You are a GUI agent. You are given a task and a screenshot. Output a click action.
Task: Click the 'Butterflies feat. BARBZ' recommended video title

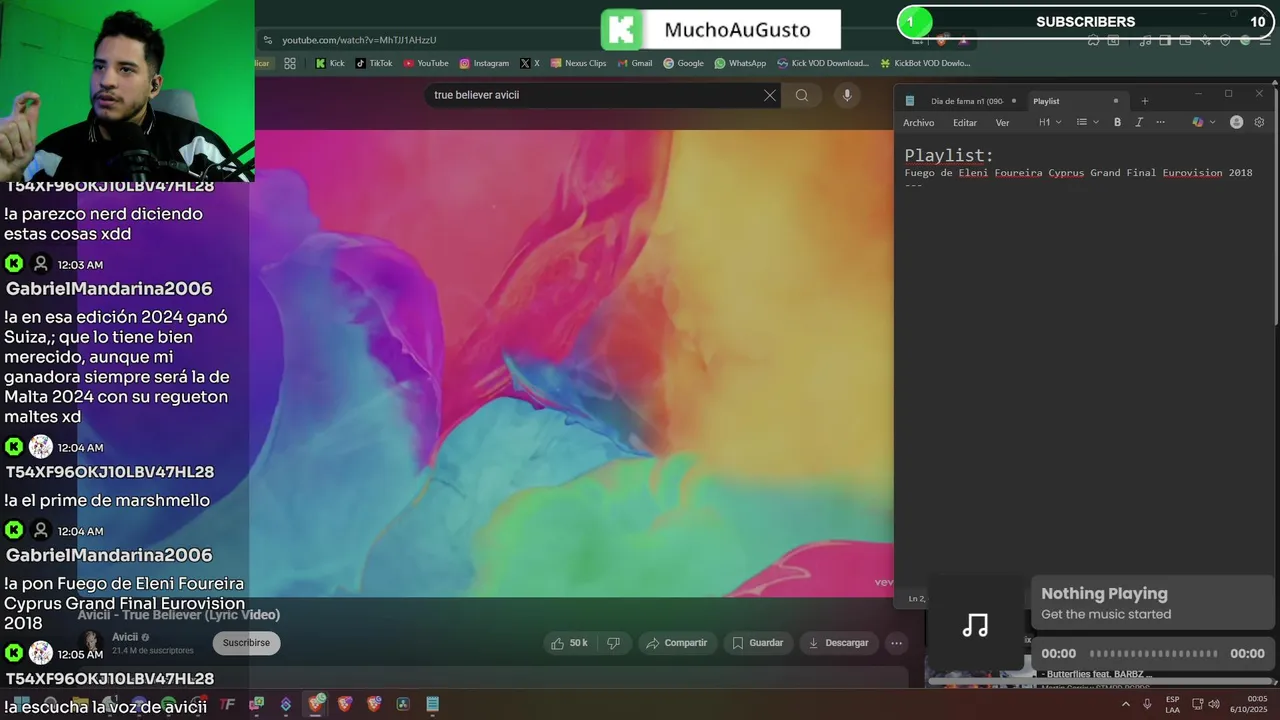coord(1097,674)
